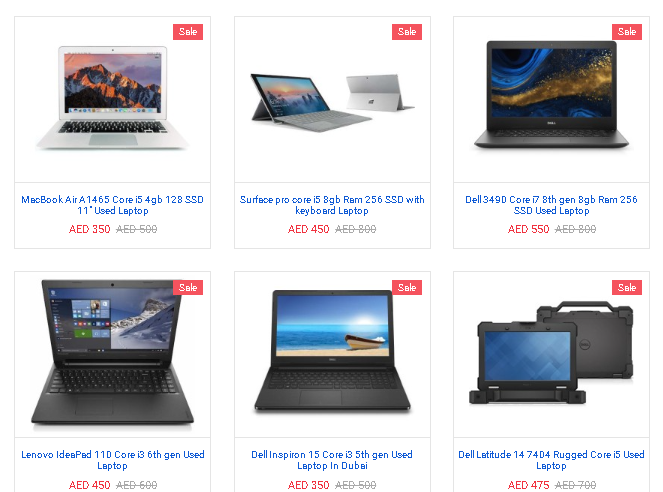Screen dimensions: 663x492
Task: Open the Dell 3490 laptop image
Action: (x=551, y=95)
